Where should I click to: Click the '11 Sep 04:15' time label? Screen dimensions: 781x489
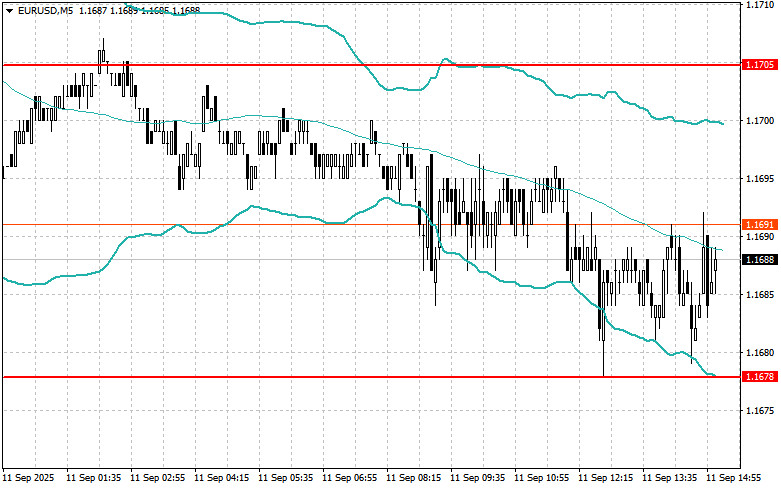click(222, 478)
